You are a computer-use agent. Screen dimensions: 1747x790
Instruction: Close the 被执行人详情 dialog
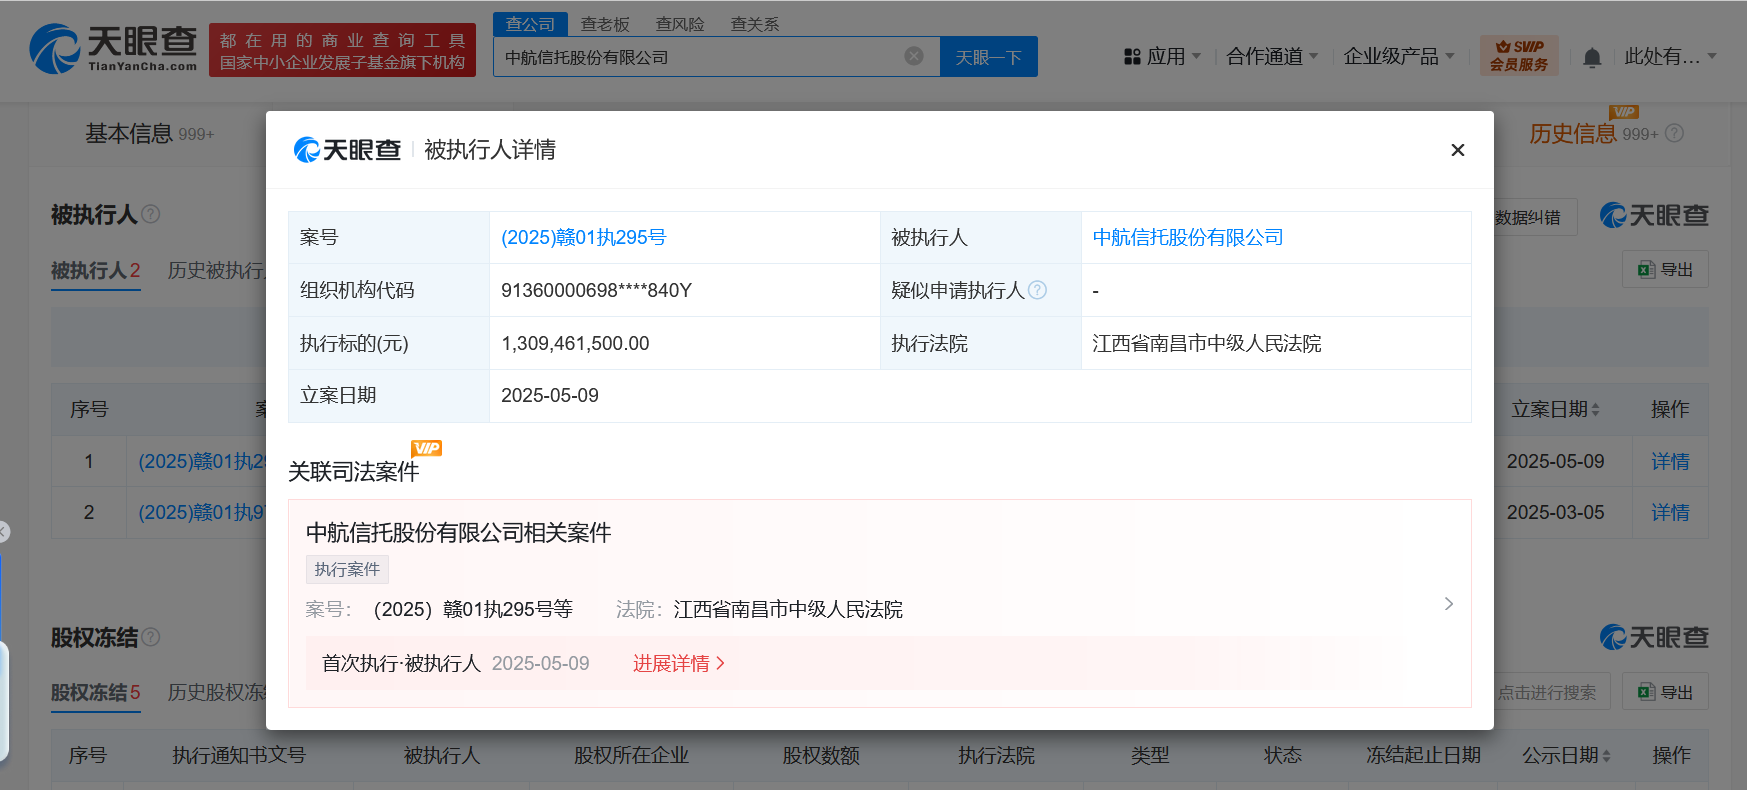point(1457,150)
